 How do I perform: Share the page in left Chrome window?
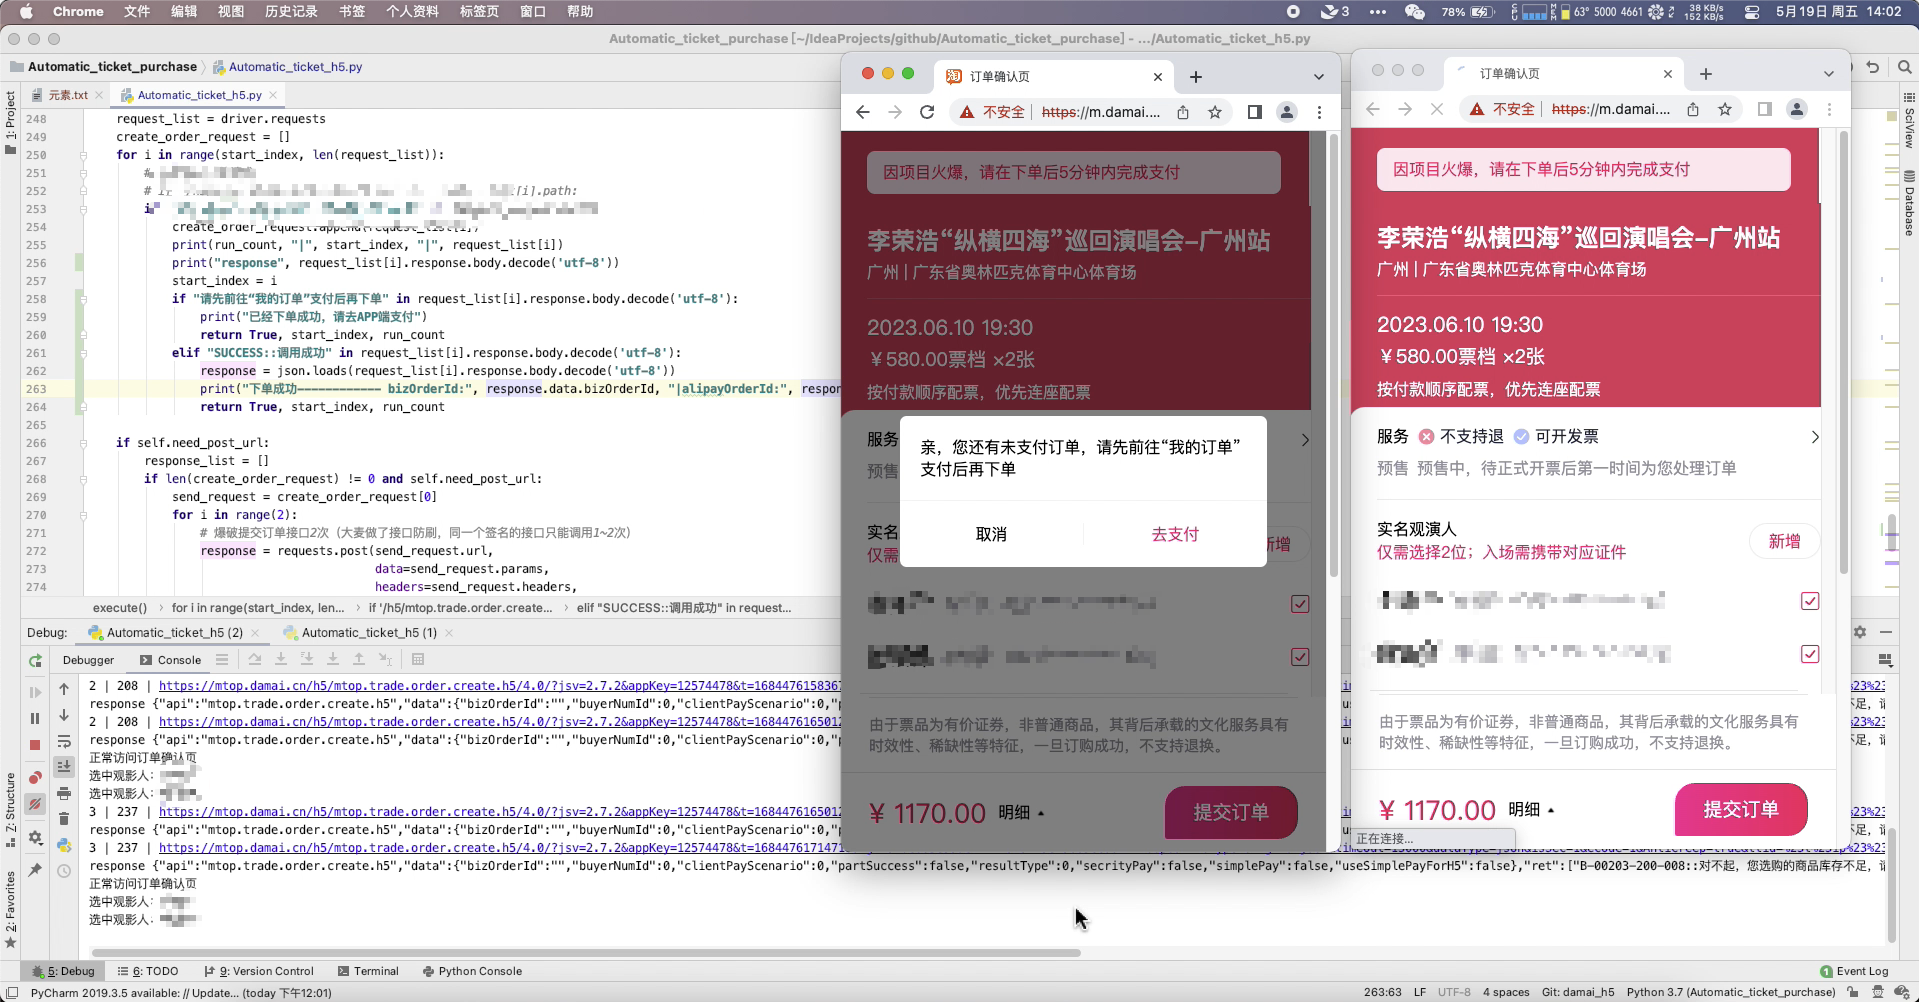point(1183,112)
